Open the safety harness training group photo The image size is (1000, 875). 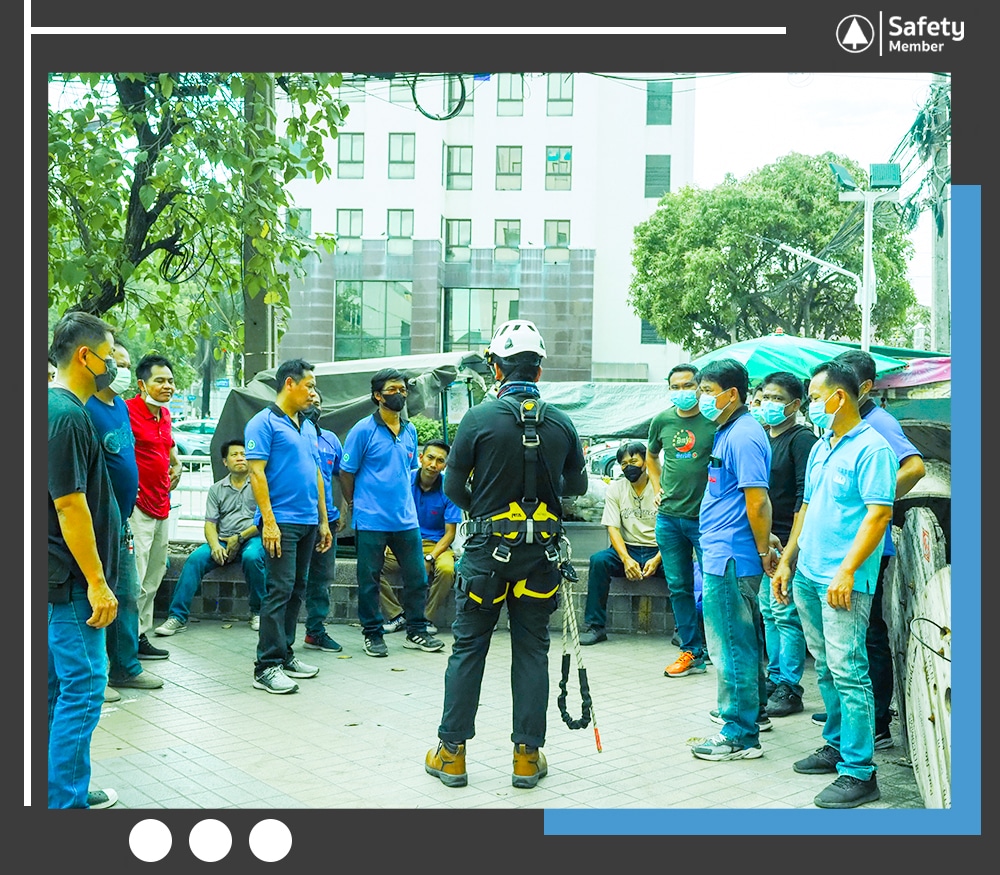tap(499, 441)
